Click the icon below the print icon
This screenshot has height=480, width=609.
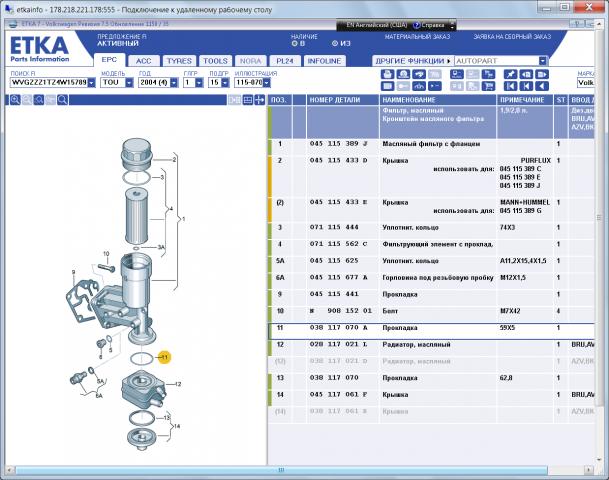click(387, 86)
